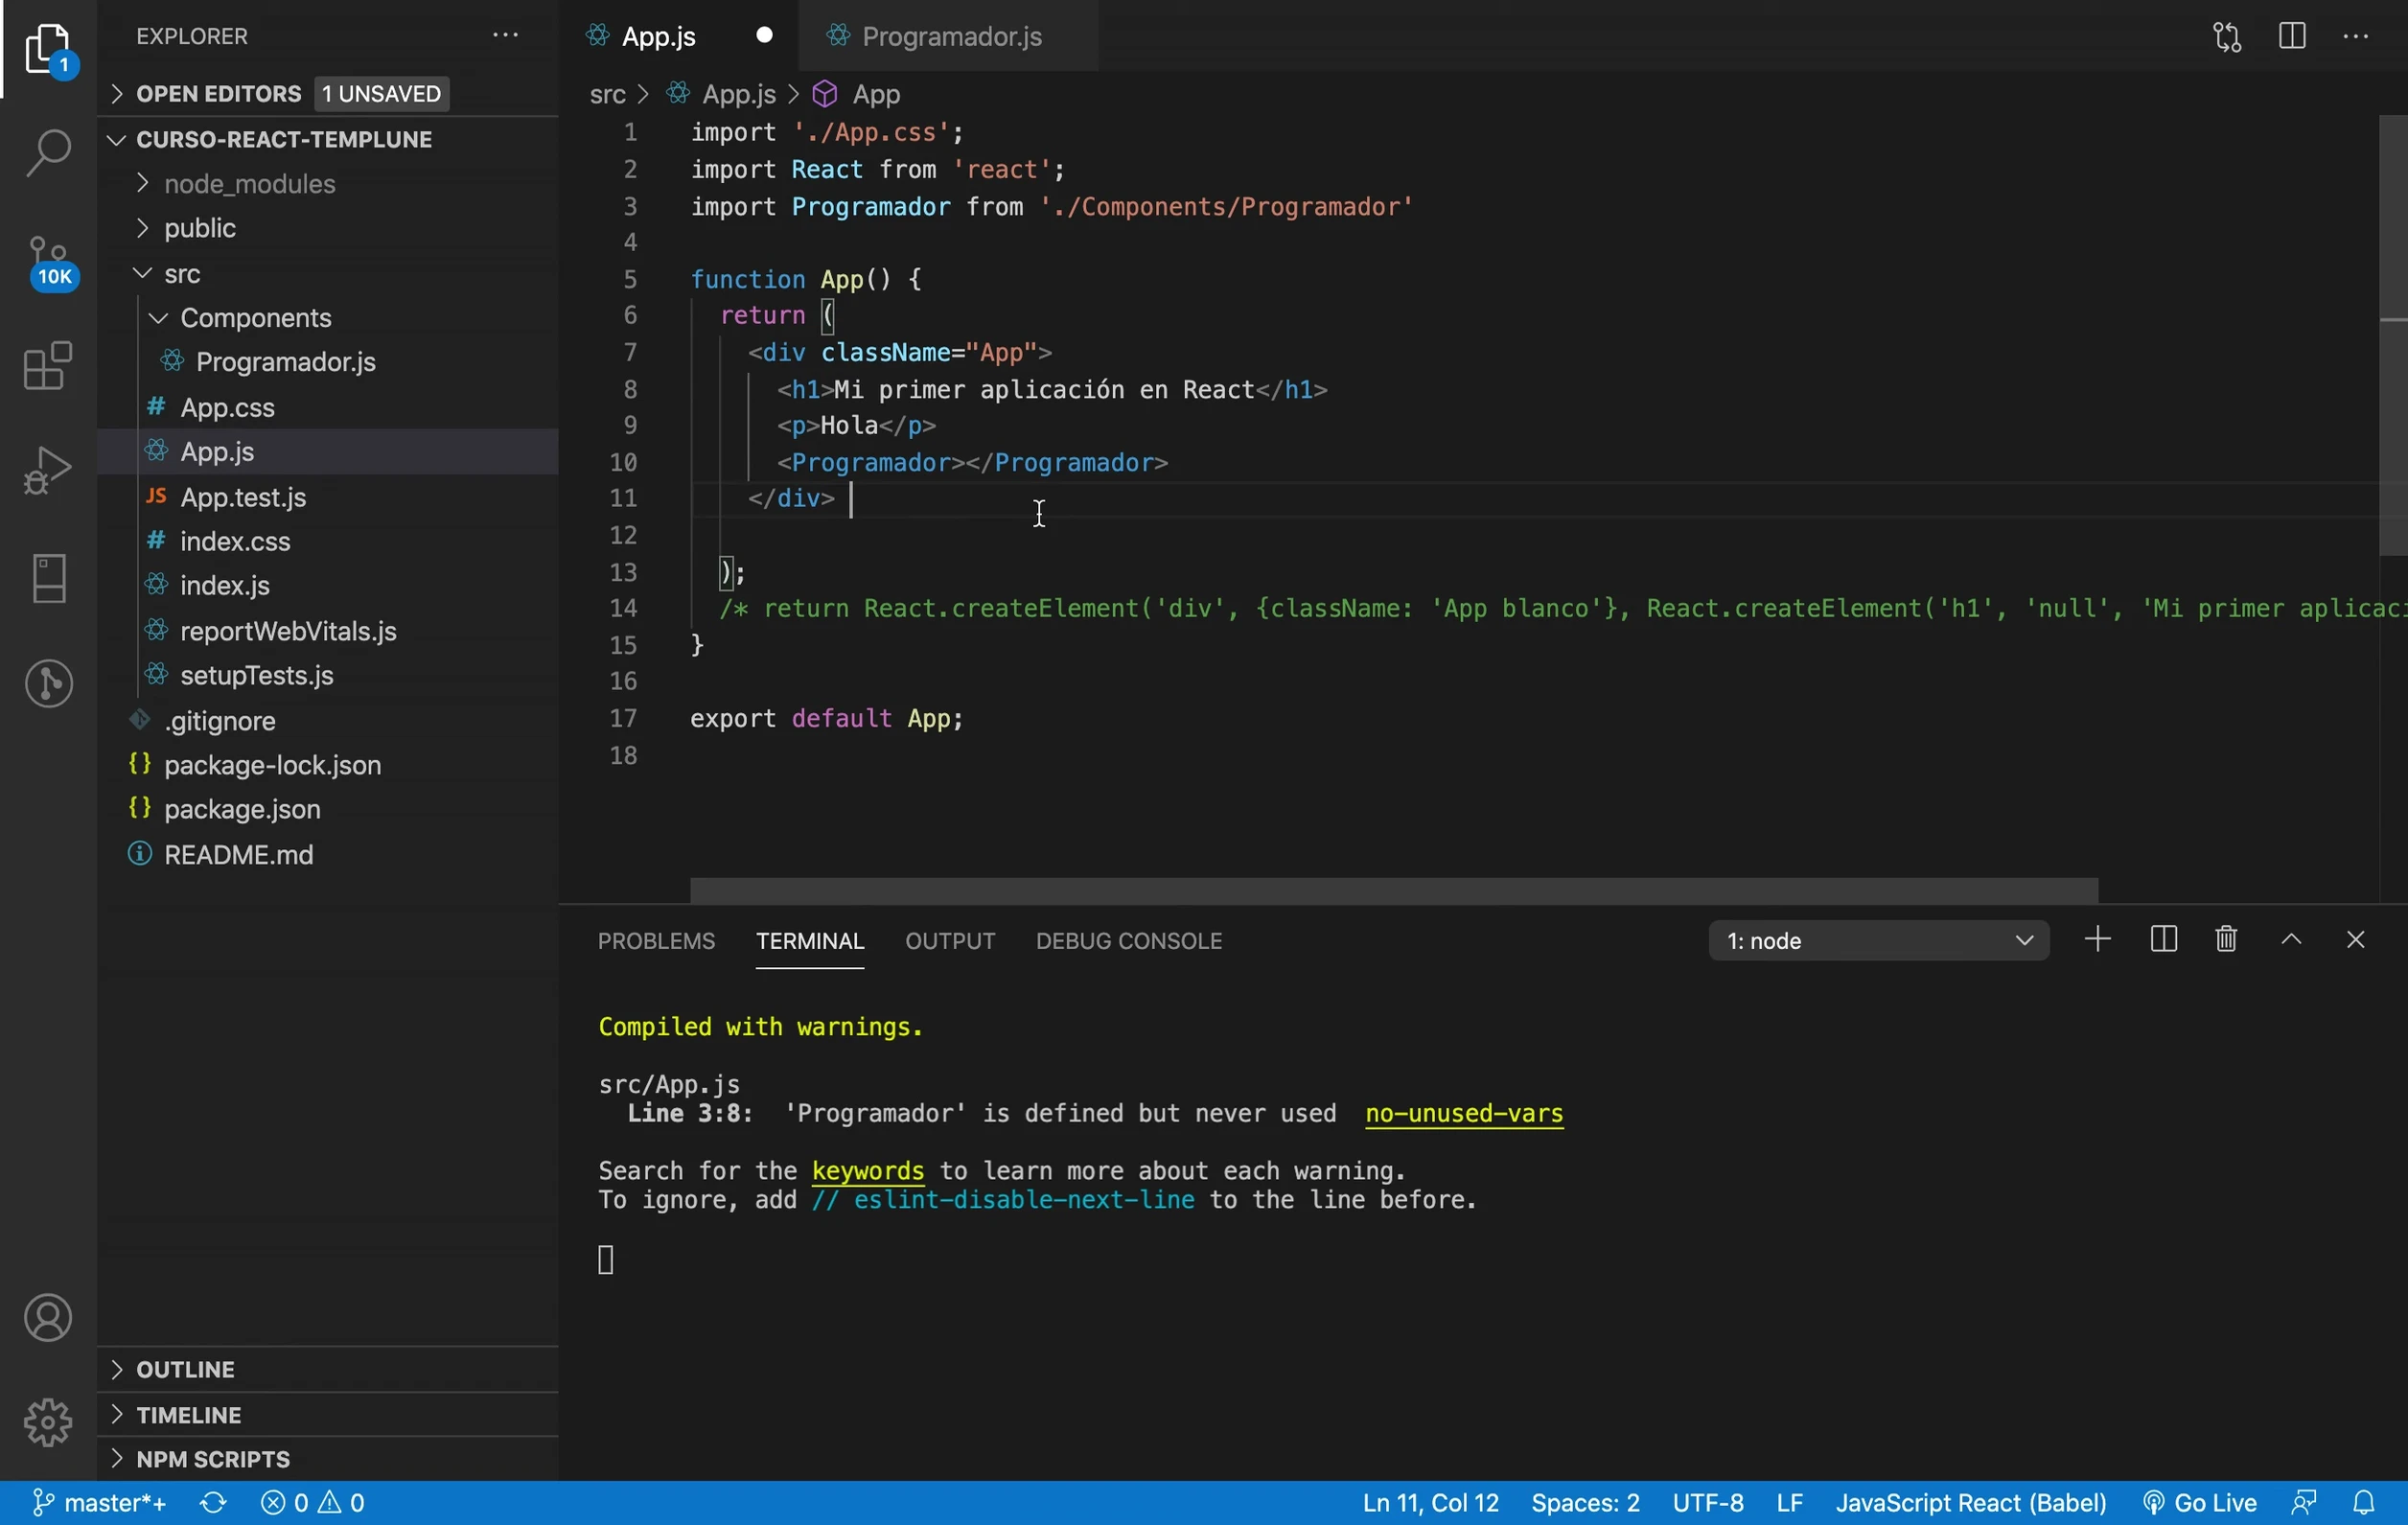2408x1525 pixels.
Task: Create a new terminal with plus icon
Action: click(2098, 939)
